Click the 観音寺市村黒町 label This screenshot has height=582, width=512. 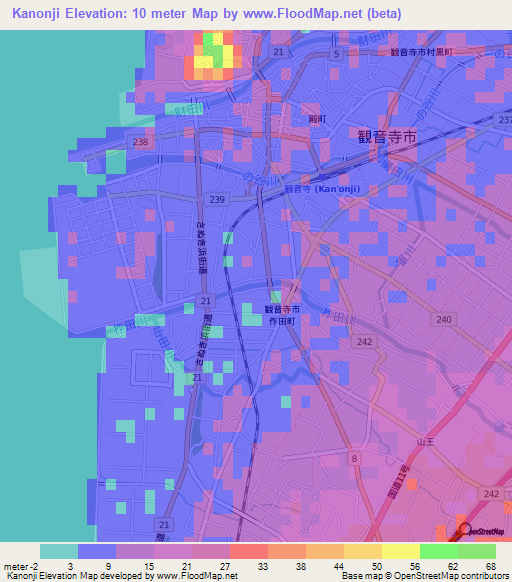[x=421, y=52]
